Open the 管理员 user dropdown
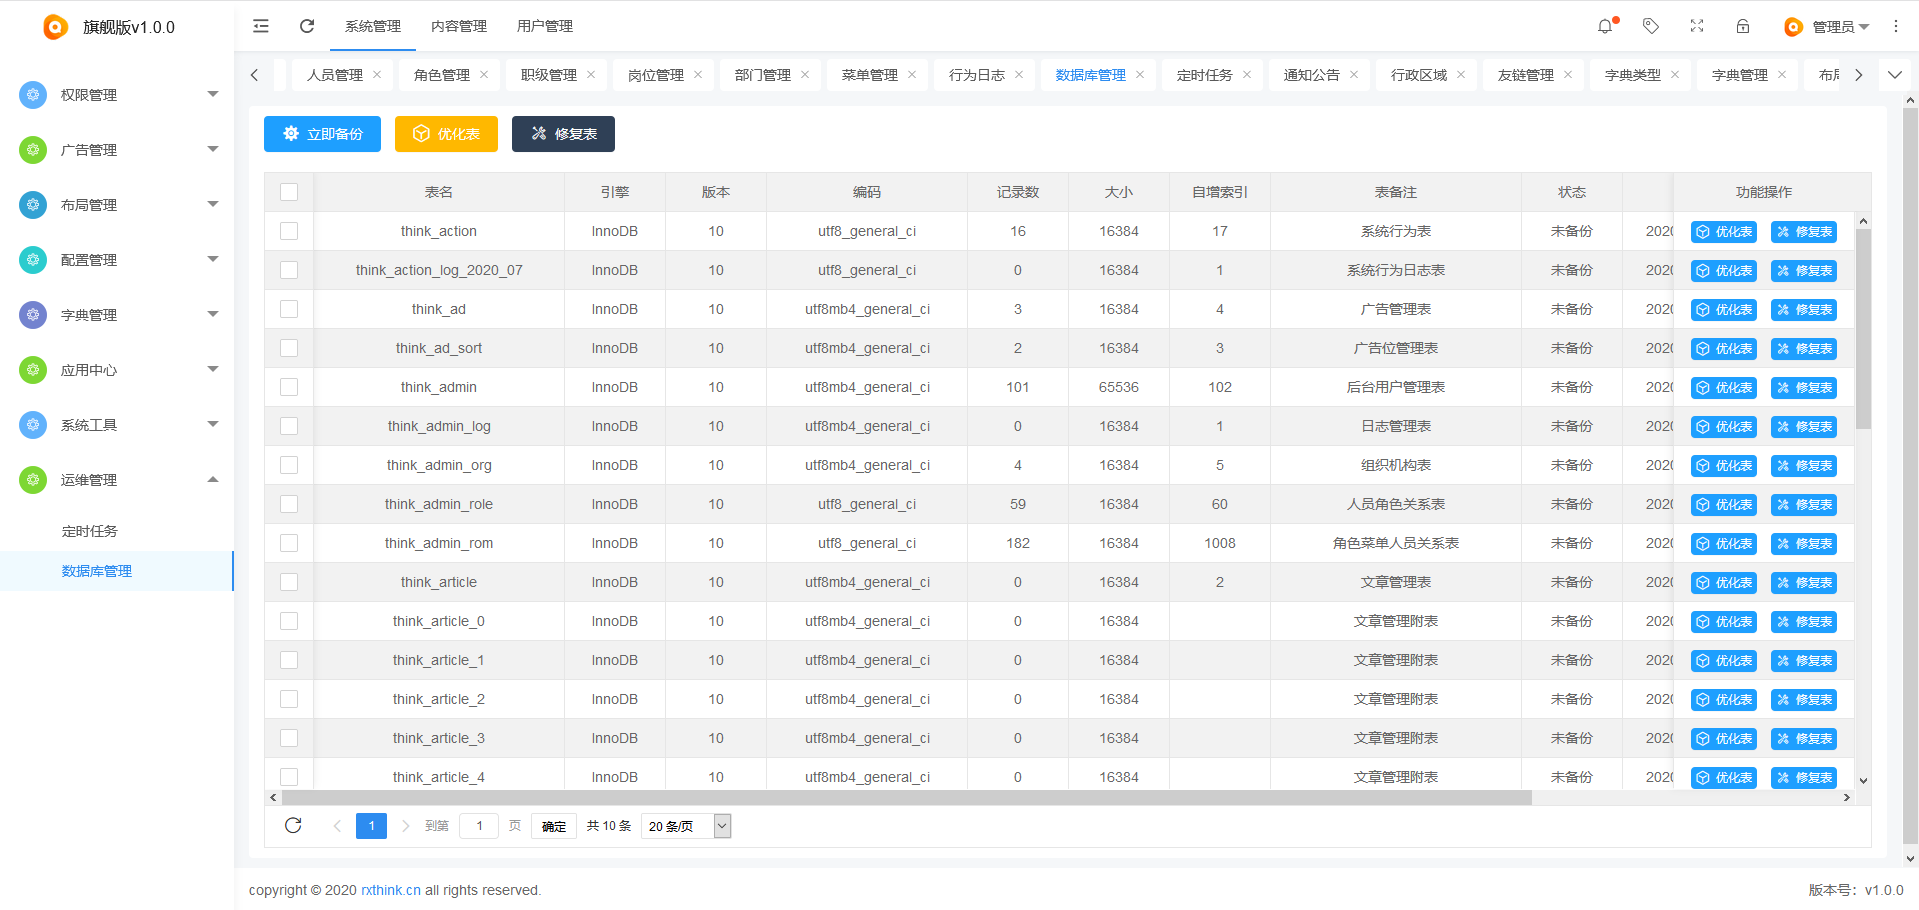The image size is (1919, 910). [x=1827, y=27]
